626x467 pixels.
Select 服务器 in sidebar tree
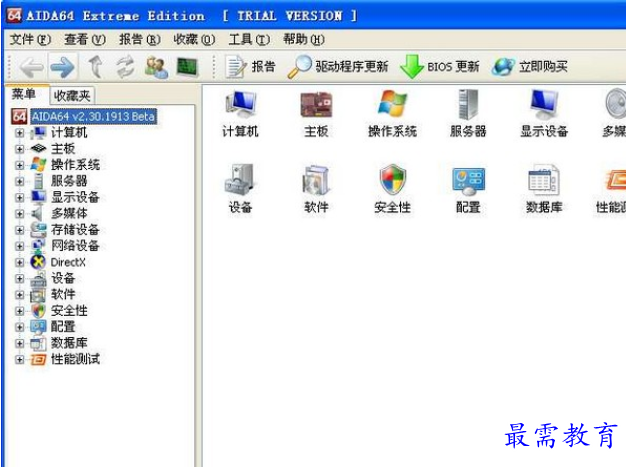coord(69,181)
